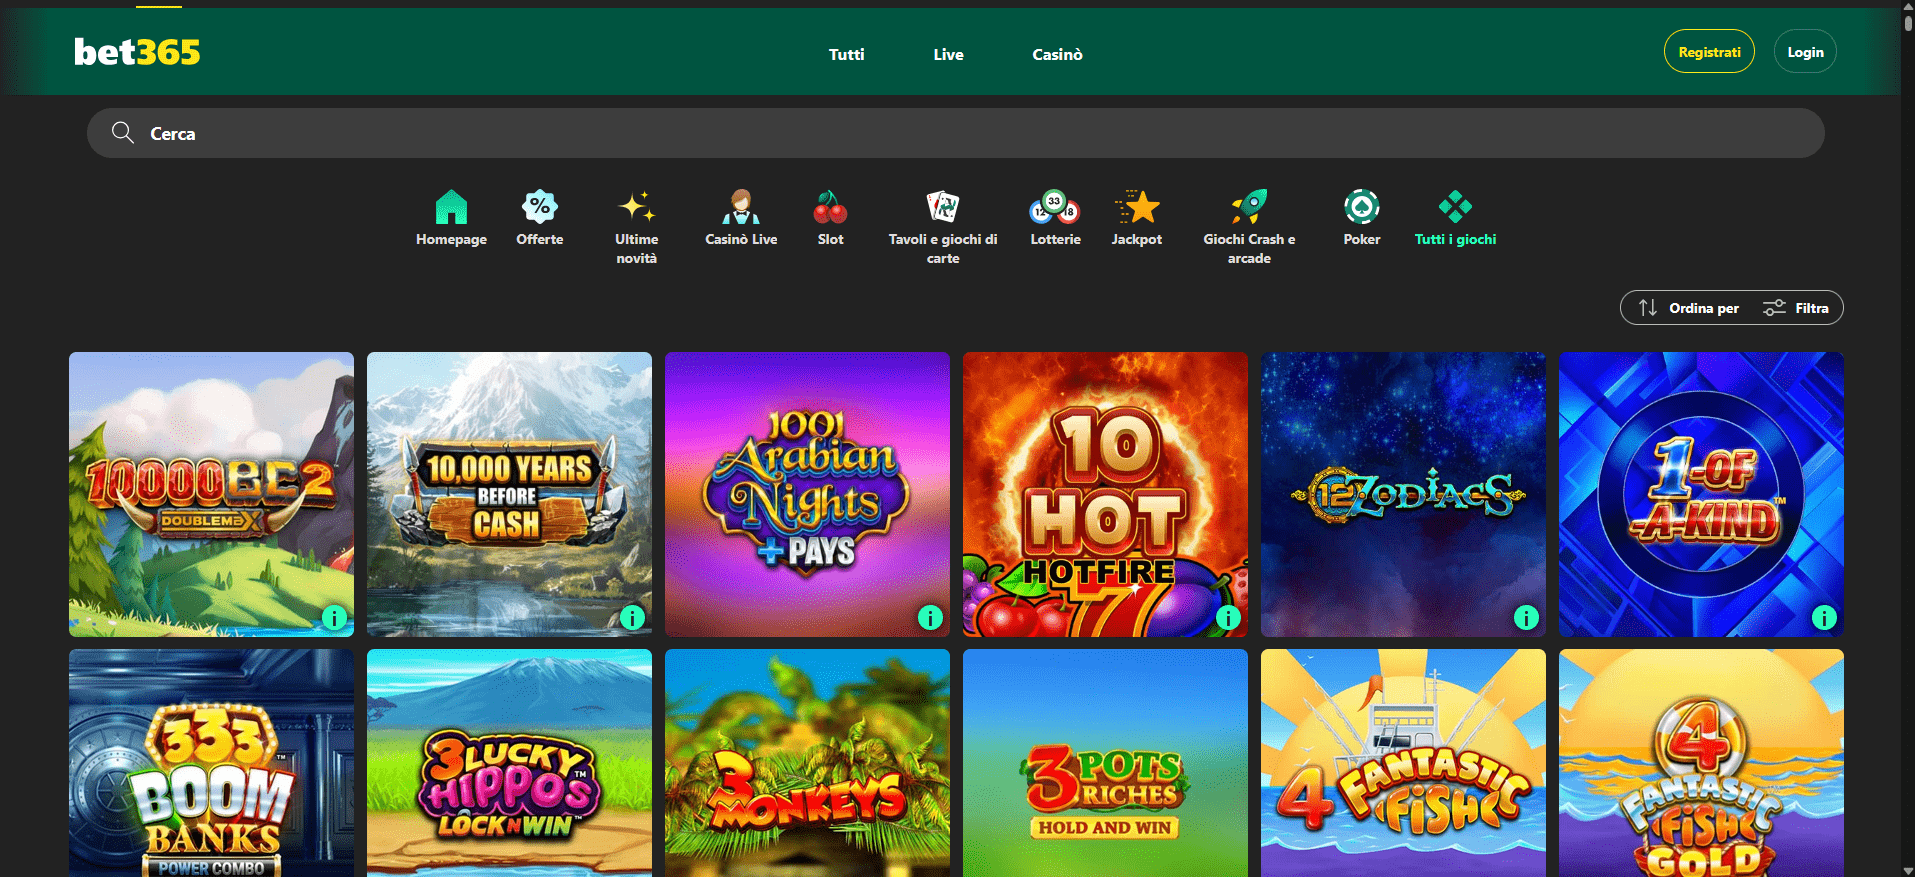Open the Jackpot star icon

coord(1137,207)
